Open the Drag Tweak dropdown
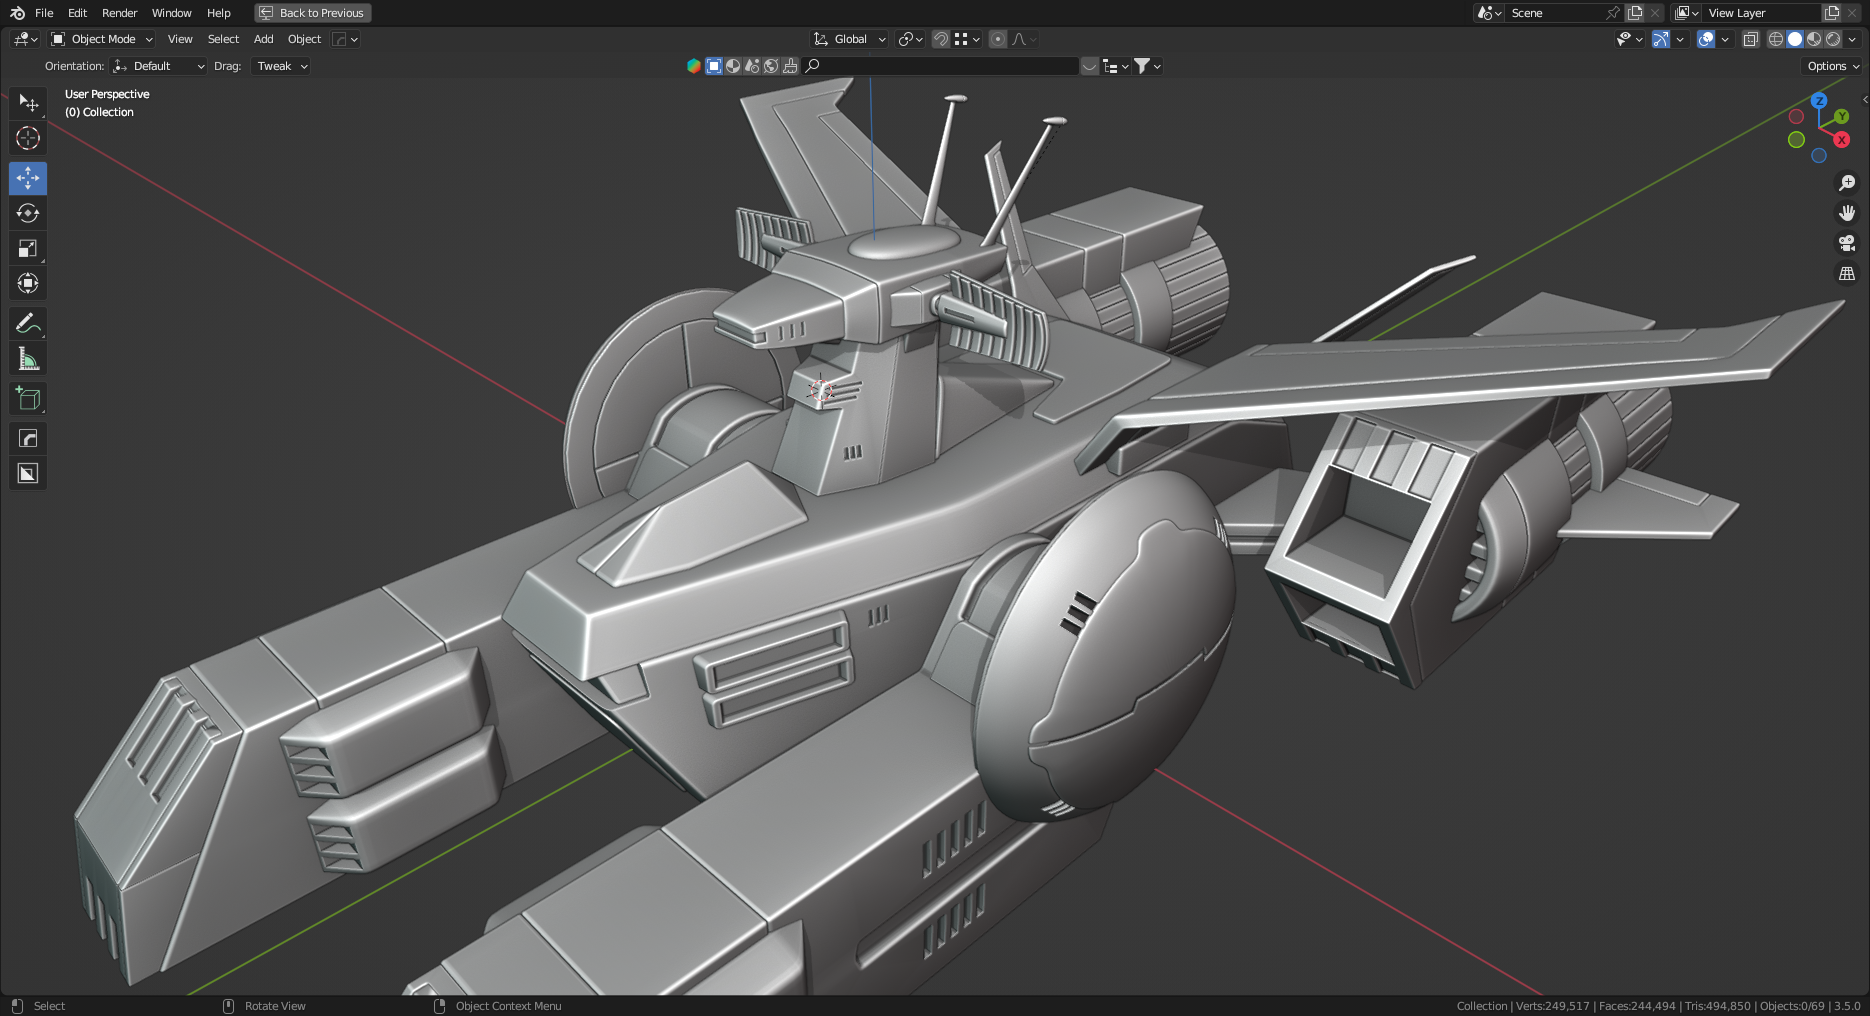Image resolution: width=1870 pixels, height=1016 pixels. click(280, 66)
